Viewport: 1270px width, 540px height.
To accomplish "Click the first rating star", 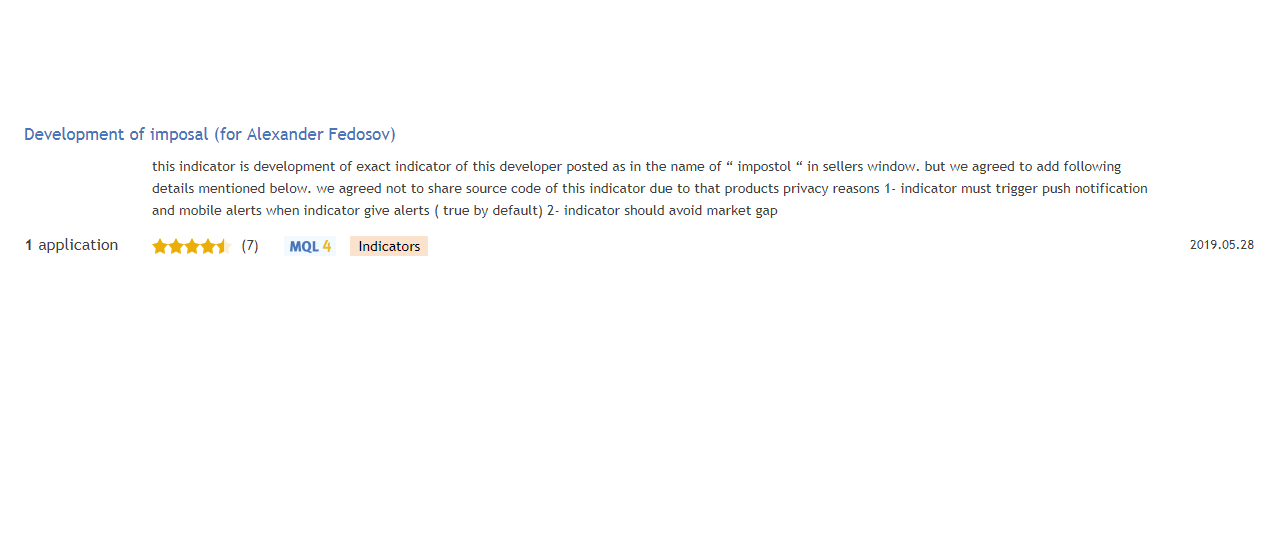I will (160, 246).
